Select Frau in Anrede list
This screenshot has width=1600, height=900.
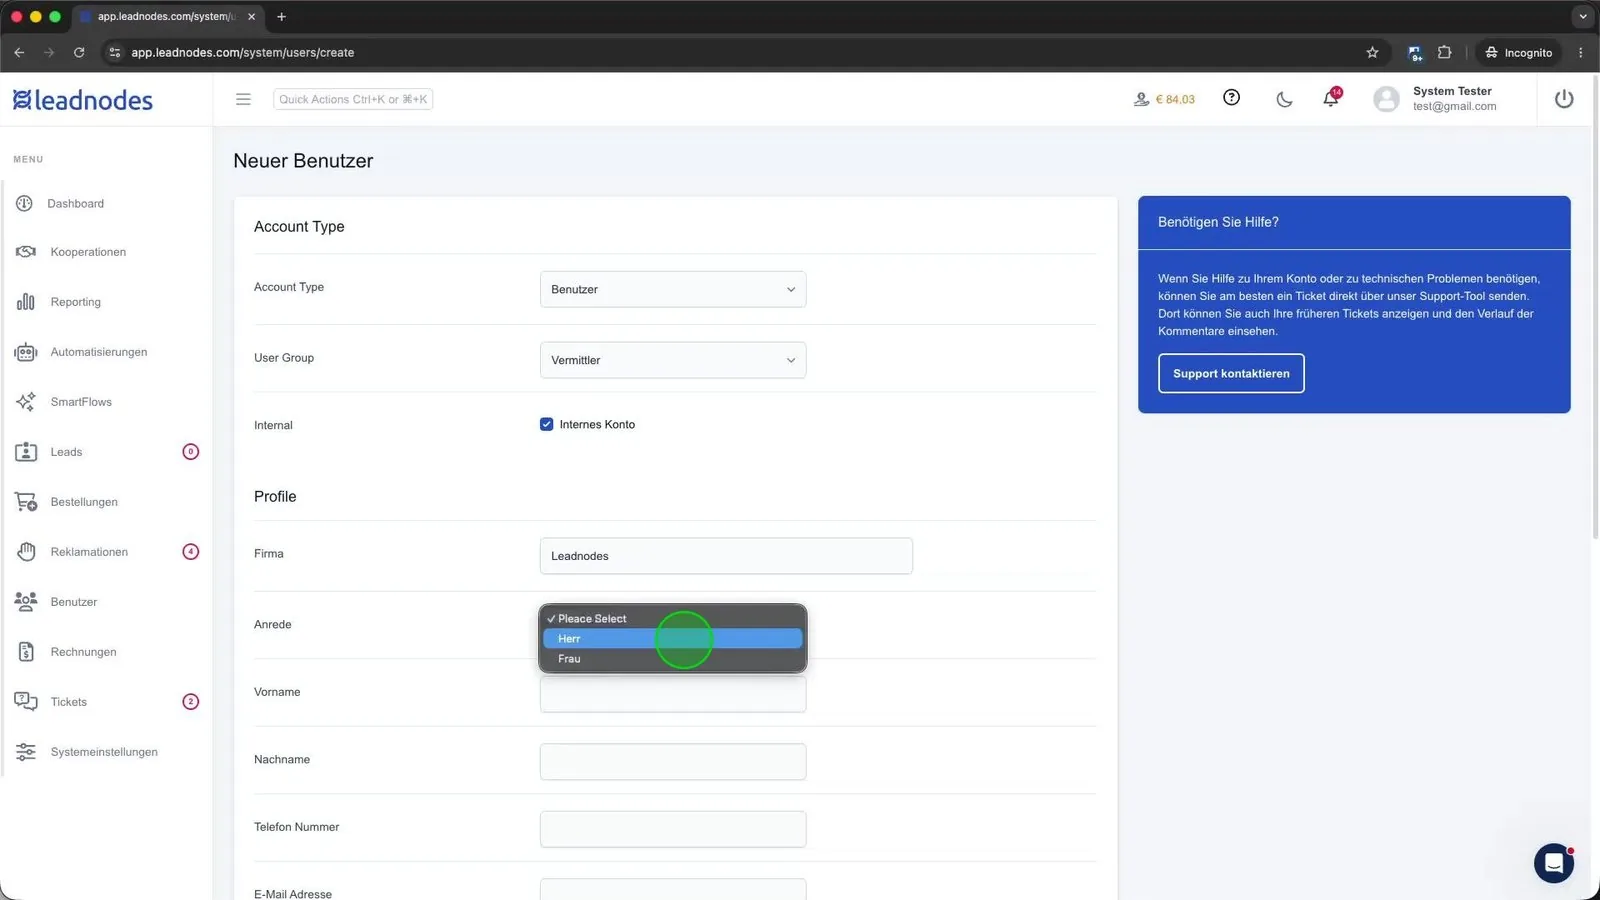673,658
